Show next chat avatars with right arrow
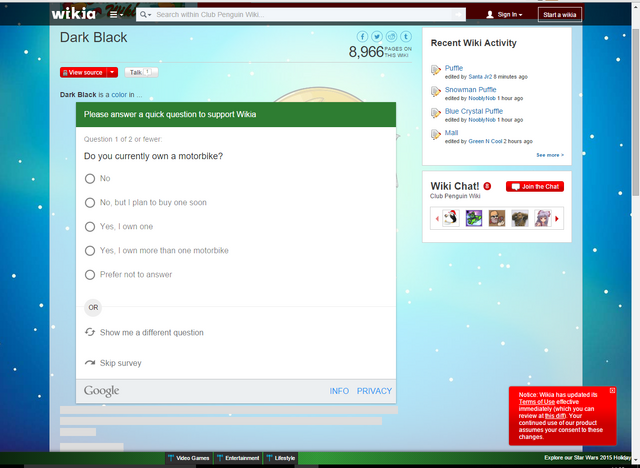The height and width of the screenshot is (468, 640). coord(557,219)
